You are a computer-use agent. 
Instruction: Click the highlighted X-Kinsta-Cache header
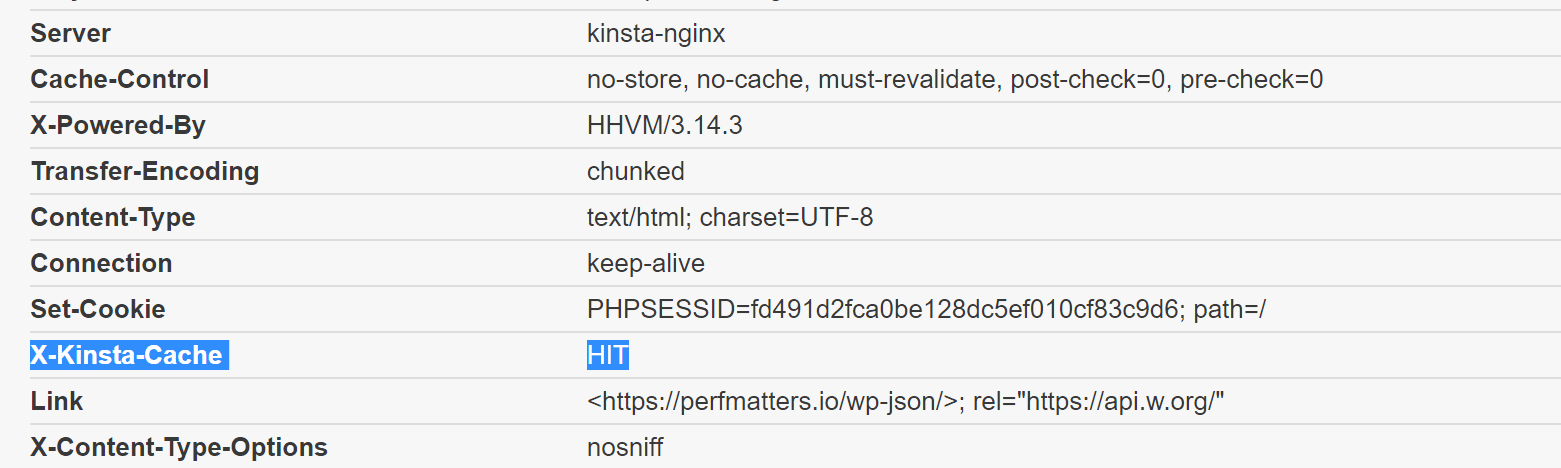coord(127,355)
